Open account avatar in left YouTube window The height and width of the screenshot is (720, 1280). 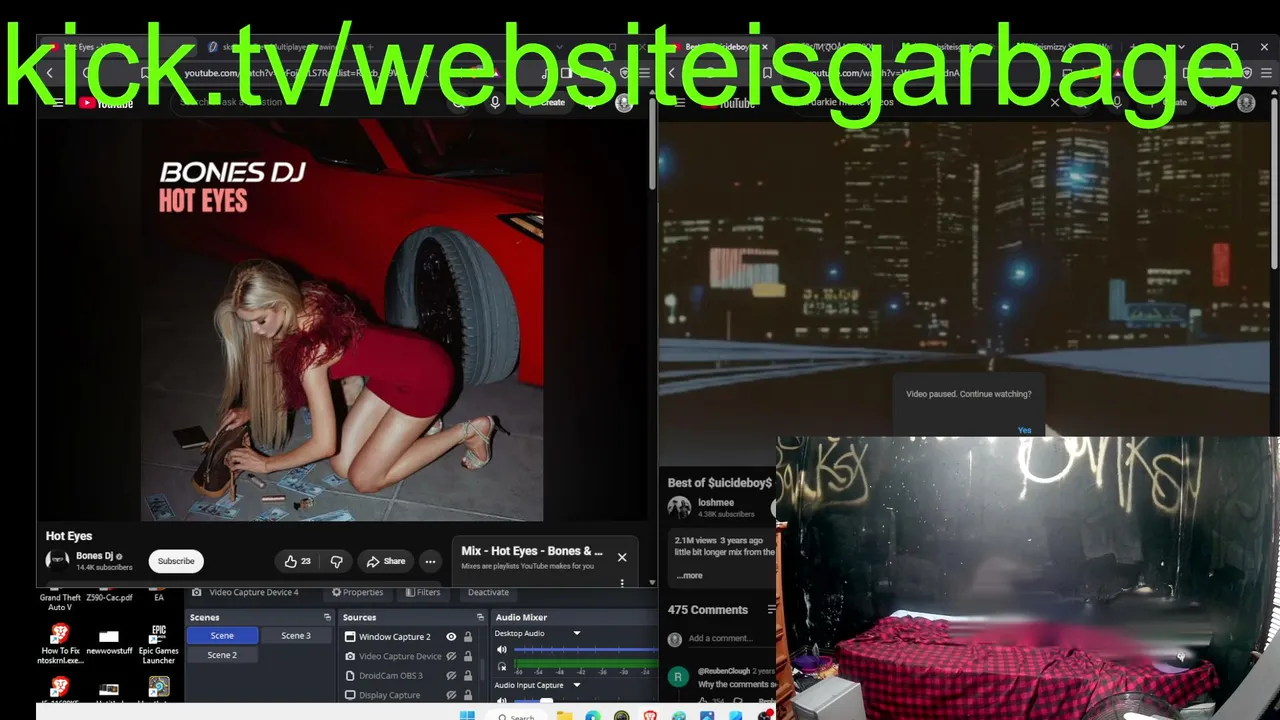[x=624, y=103]
